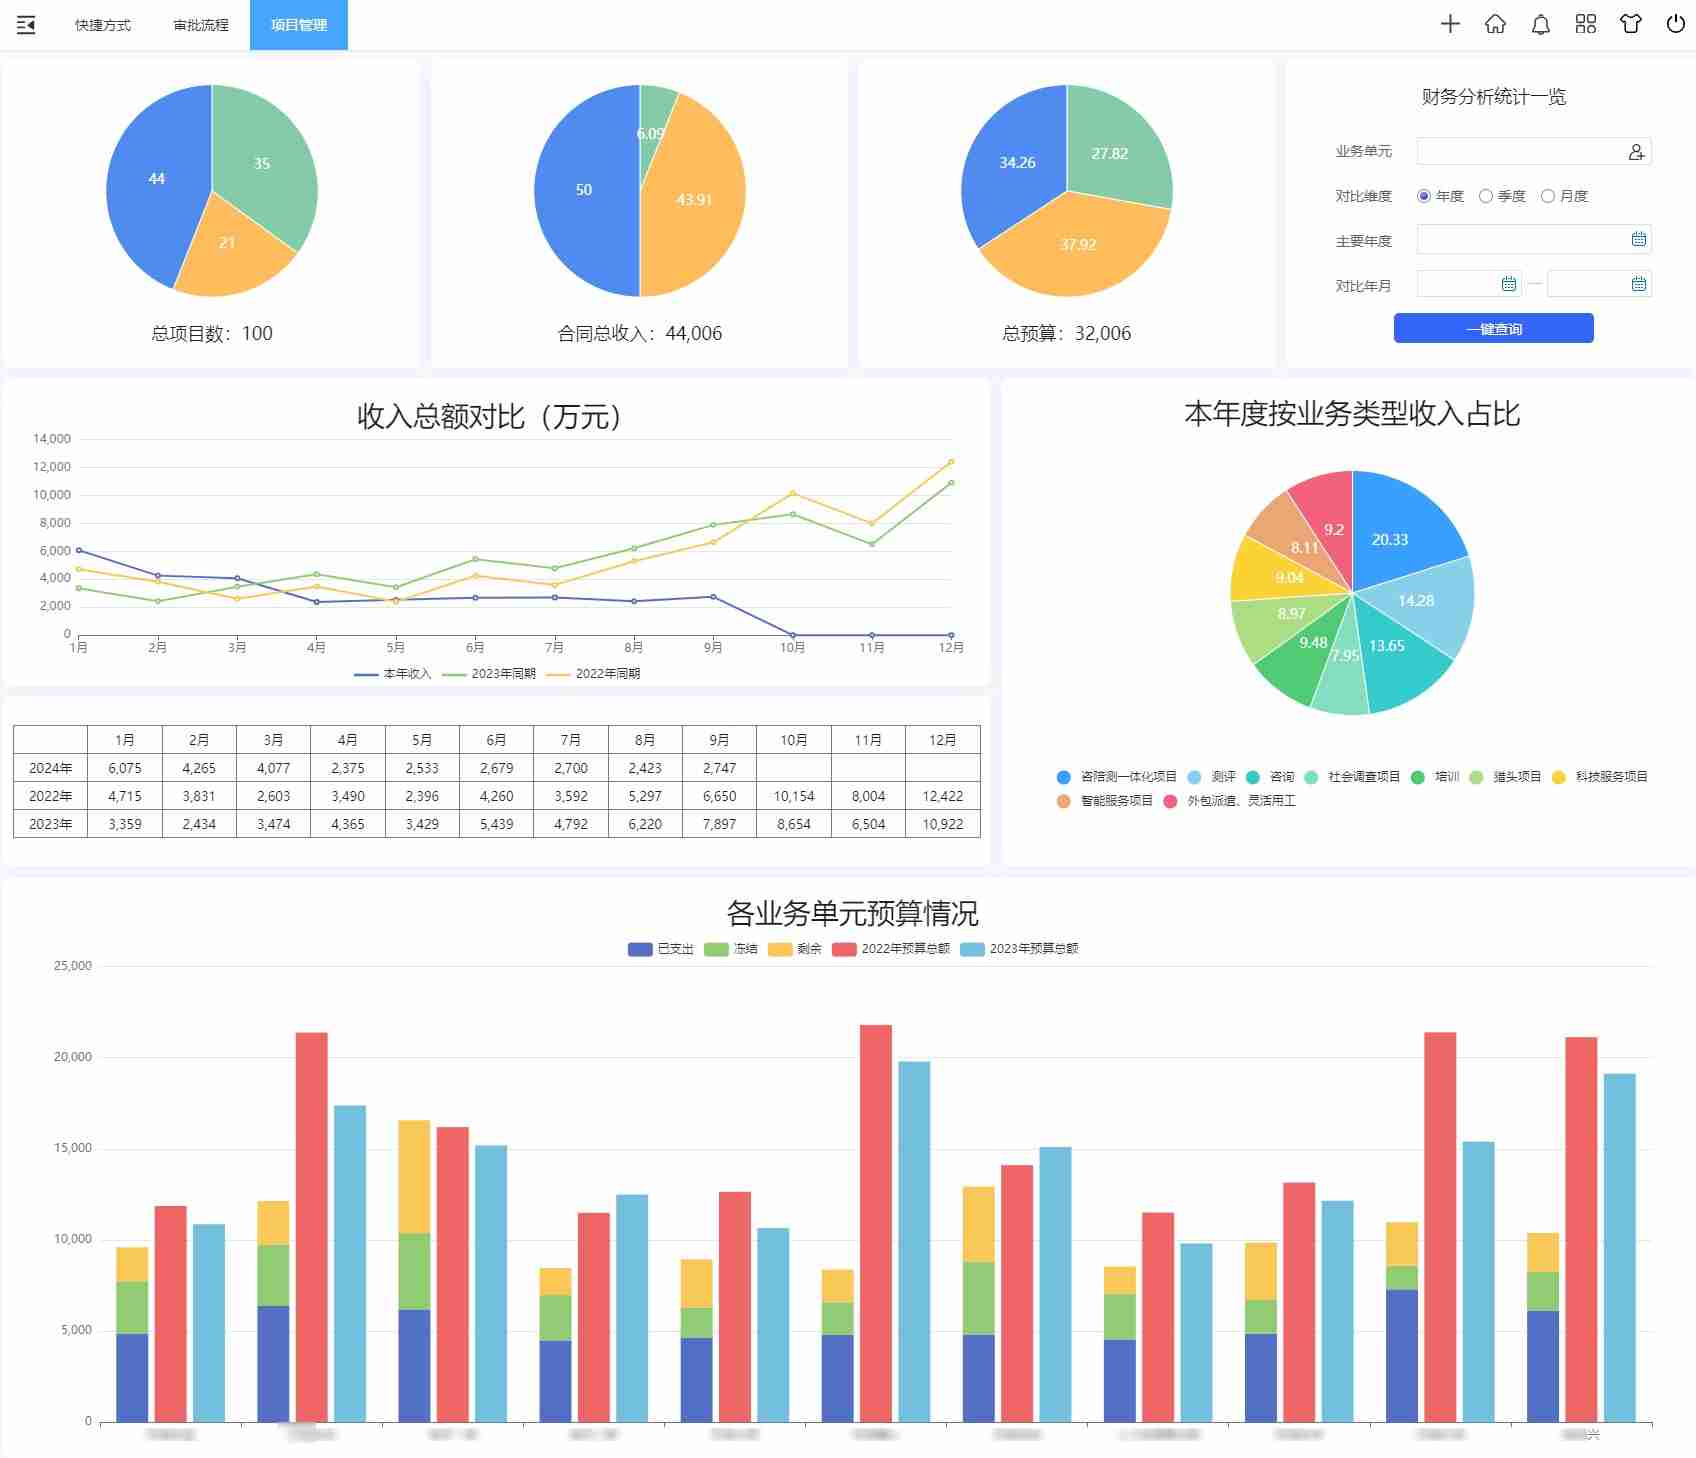Click the 业务单元 input field

coord(1520,152)
